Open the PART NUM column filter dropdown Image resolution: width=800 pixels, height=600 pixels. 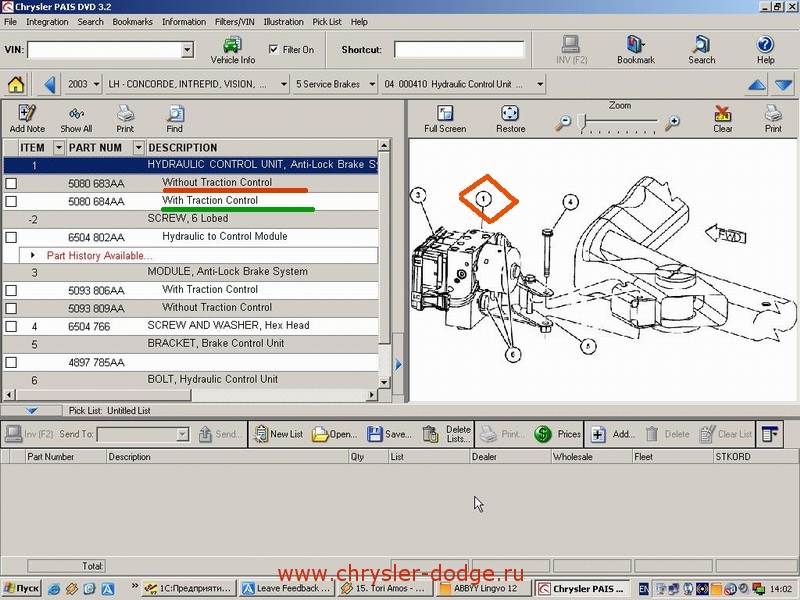click(x=138, y=148)
